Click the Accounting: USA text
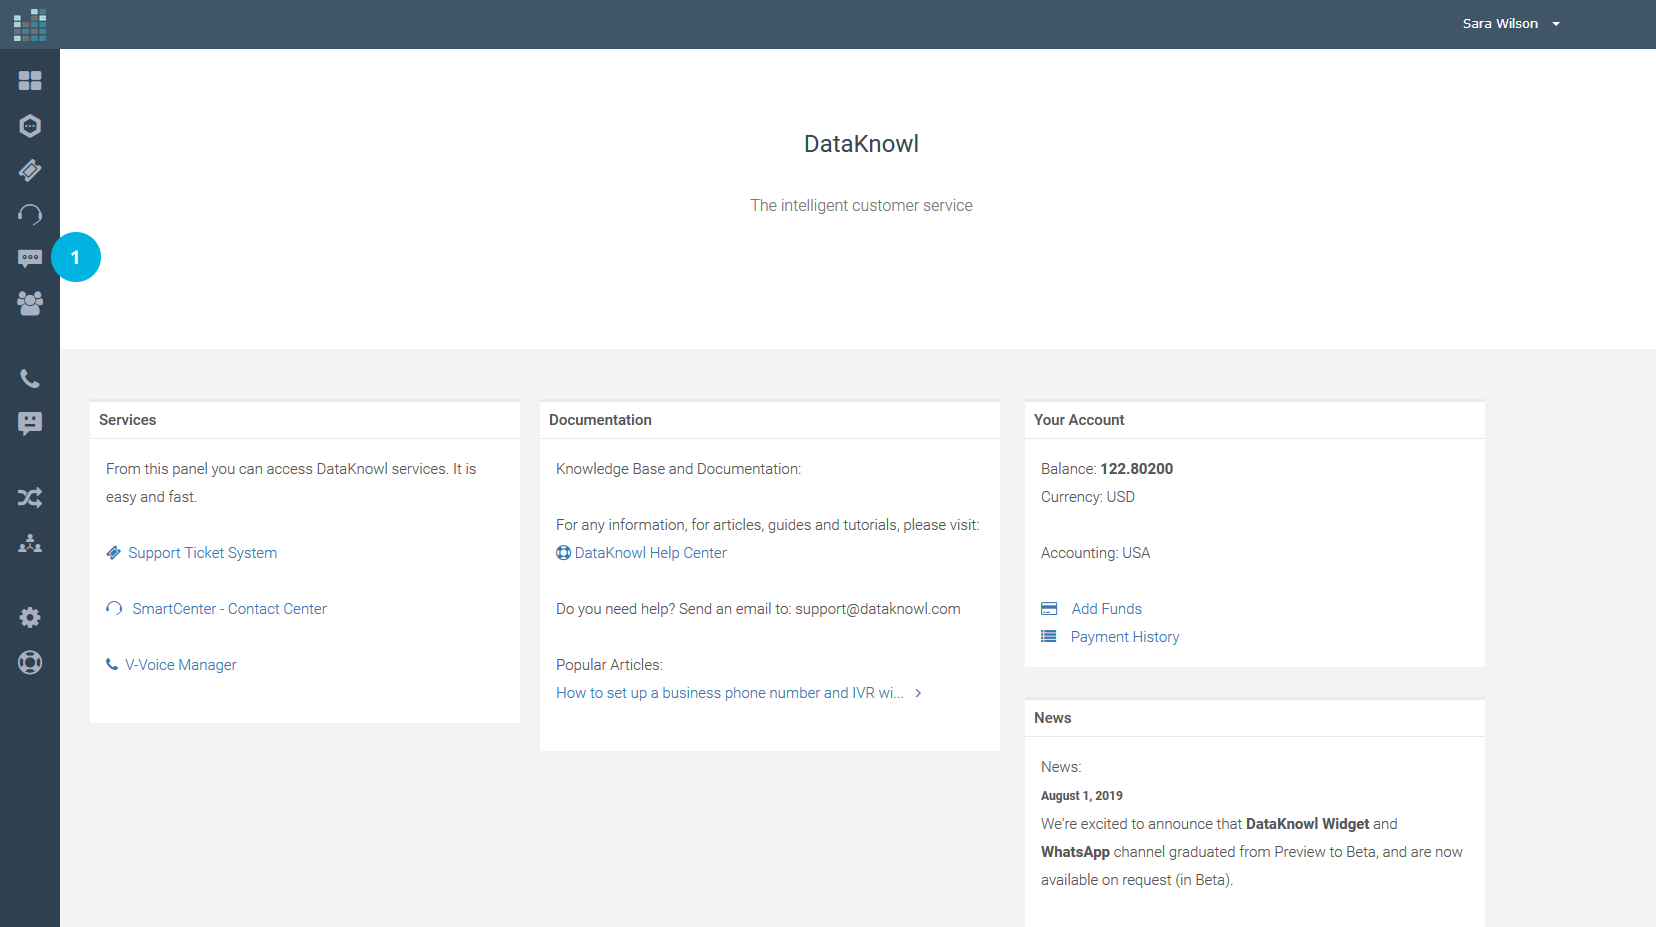This screenshot has width=1656, height=927. tap(1096, 553)
